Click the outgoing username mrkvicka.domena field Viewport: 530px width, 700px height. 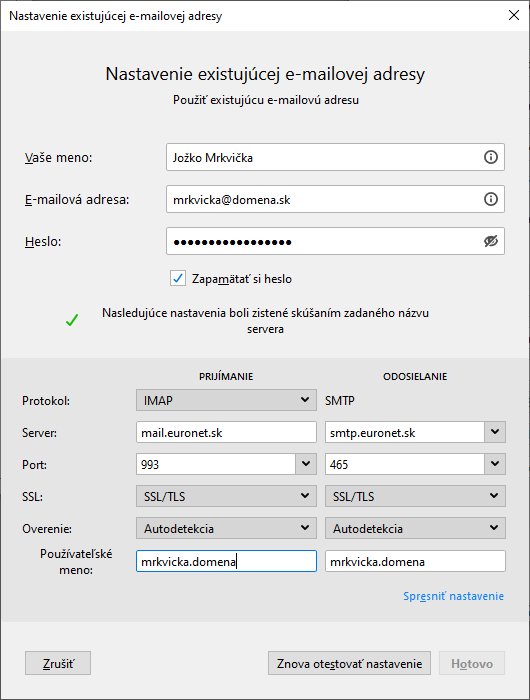click(x=415, y=561)
